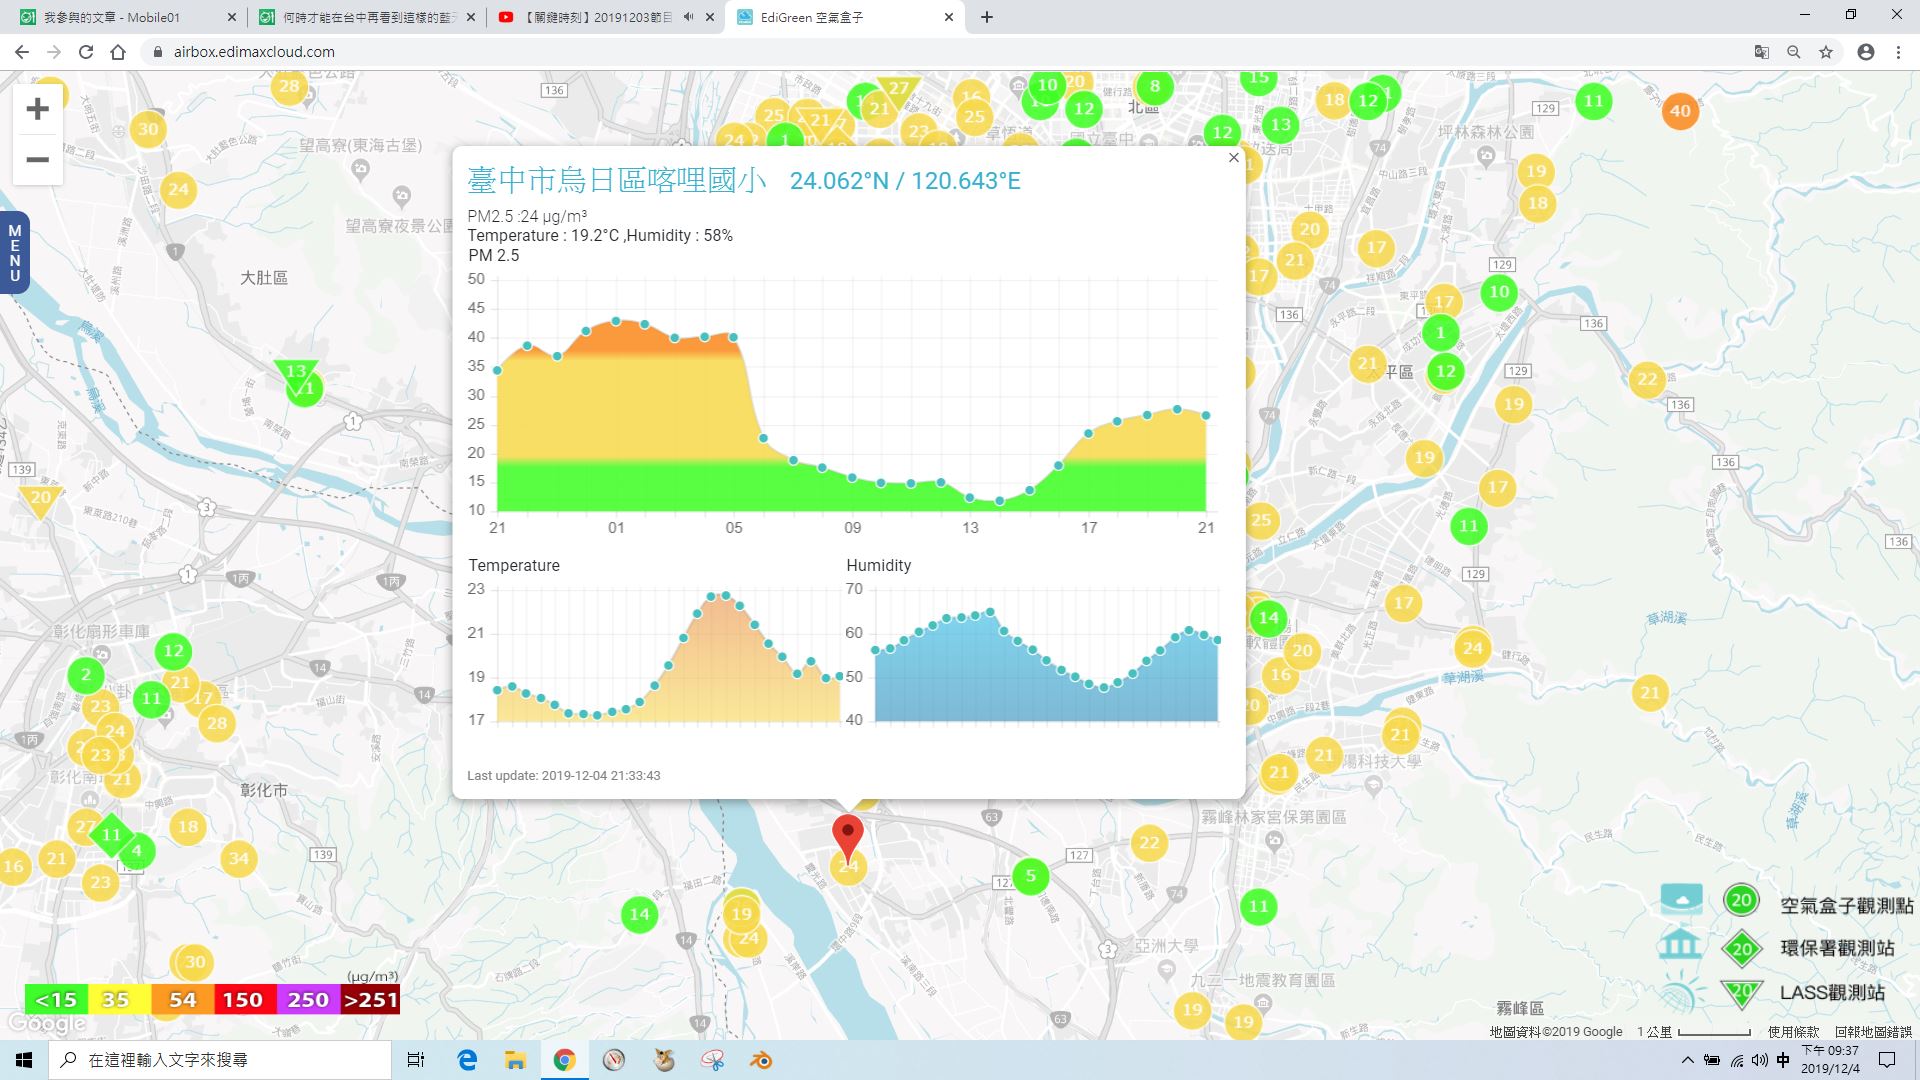Translate this page icon
The image size is (1920, 1080).
(x=1762, y=52)
